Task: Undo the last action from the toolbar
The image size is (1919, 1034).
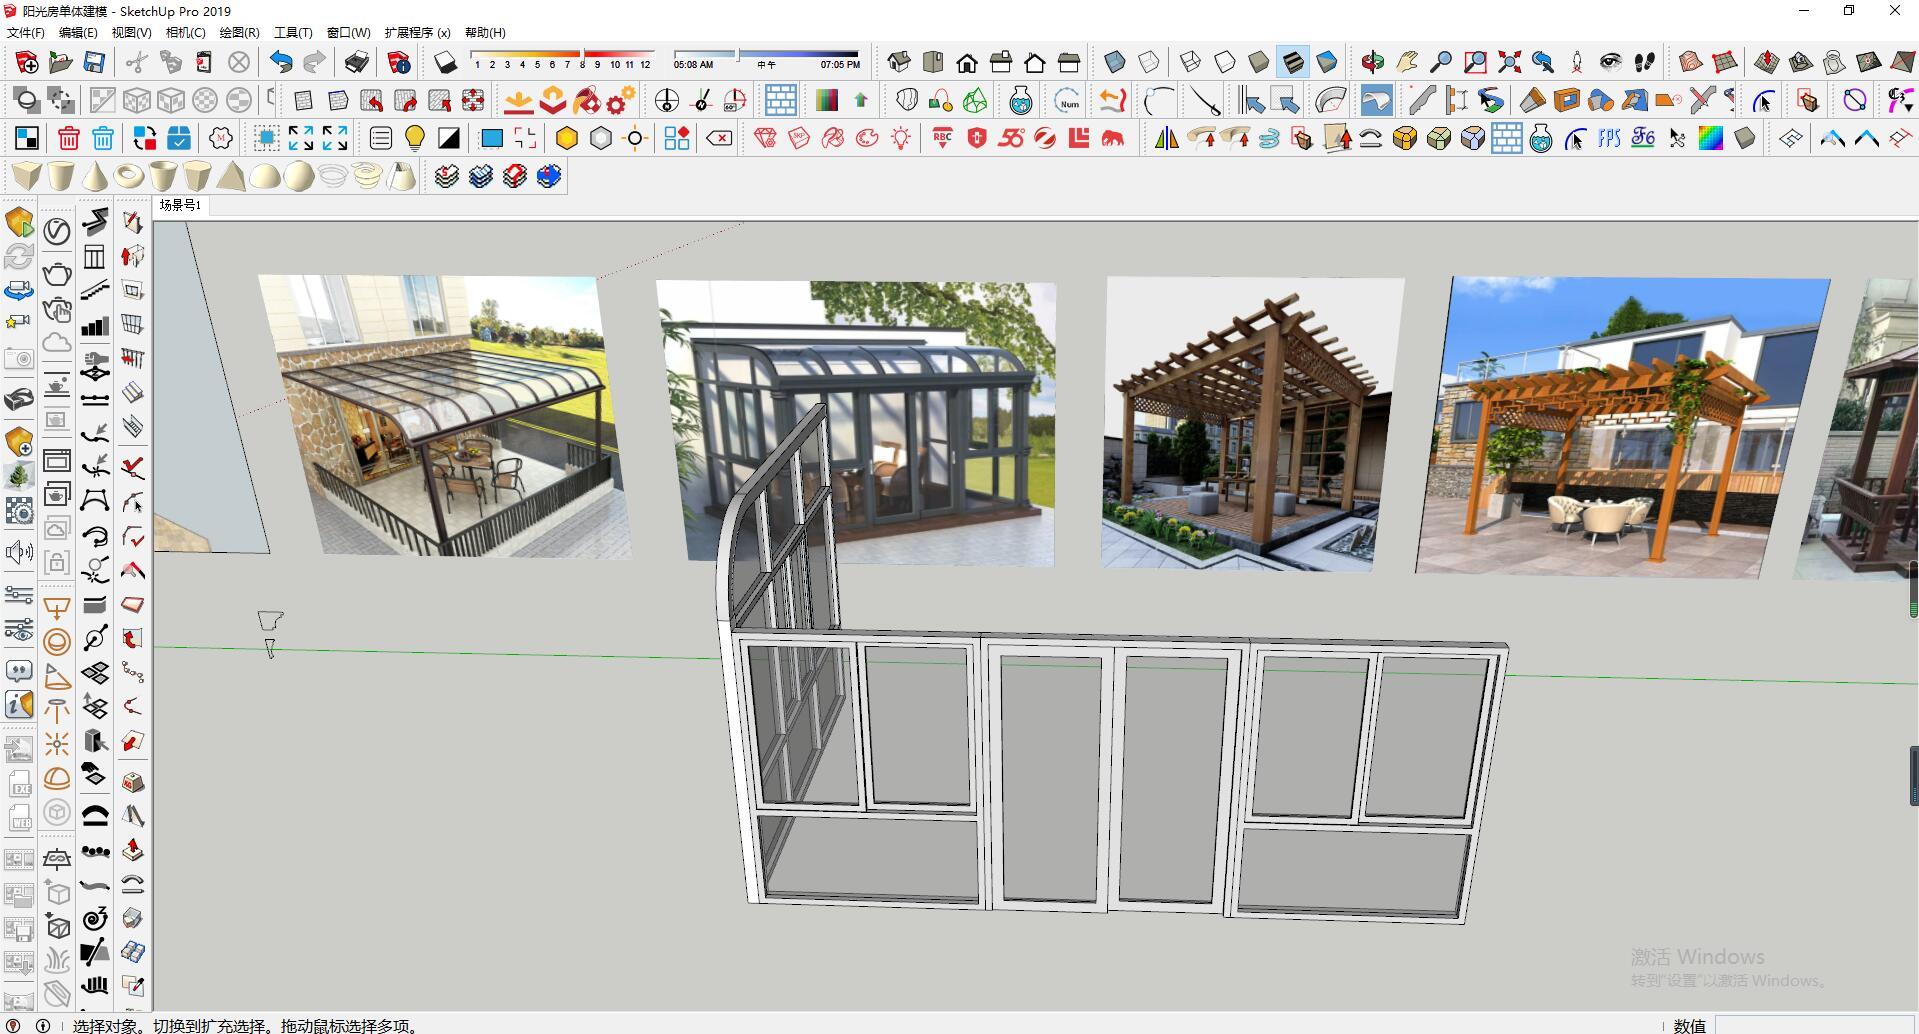Action: point(281,62)
